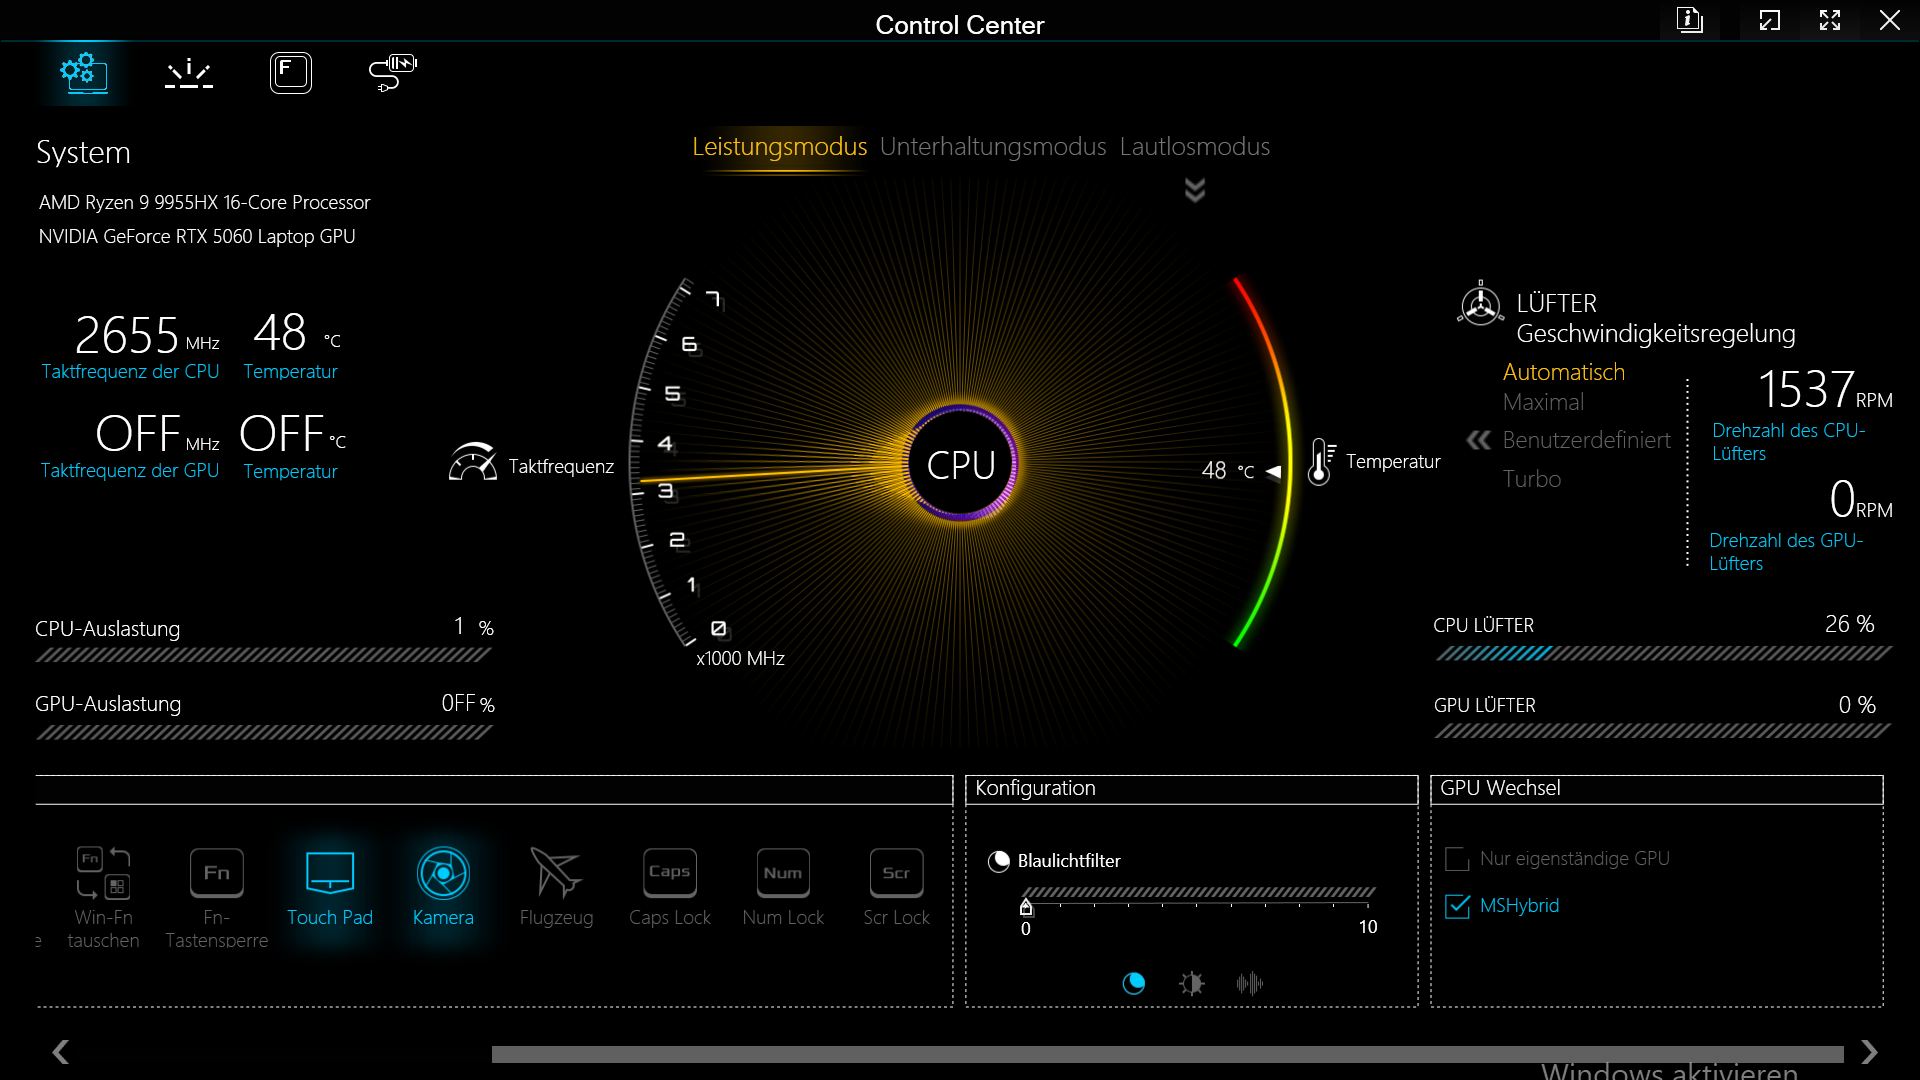Toggle the Touch Pad button
Image resolution: width=1920 pixels, height=1080 pixels.
tap(329, 873)
